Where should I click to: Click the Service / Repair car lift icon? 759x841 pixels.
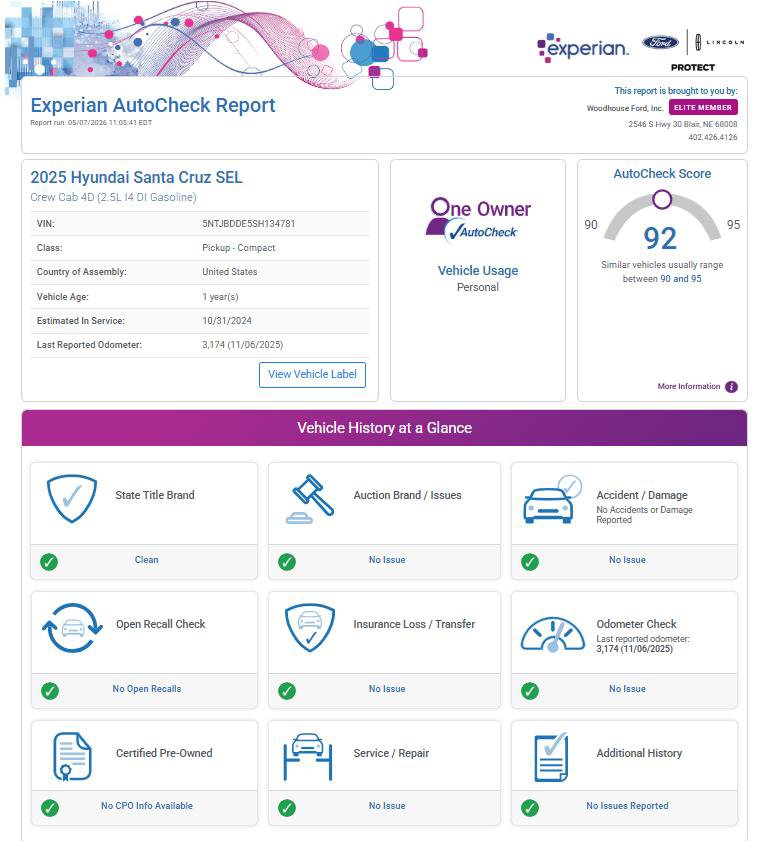[x=308, y=756]
